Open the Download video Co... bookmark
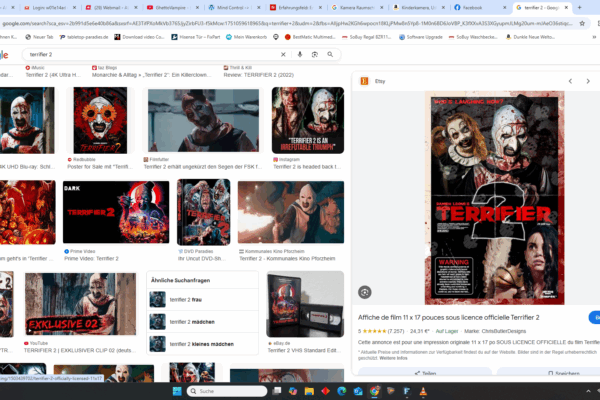Image resolution: width=600 pixels, height=400 pixels. pos(139,37)
